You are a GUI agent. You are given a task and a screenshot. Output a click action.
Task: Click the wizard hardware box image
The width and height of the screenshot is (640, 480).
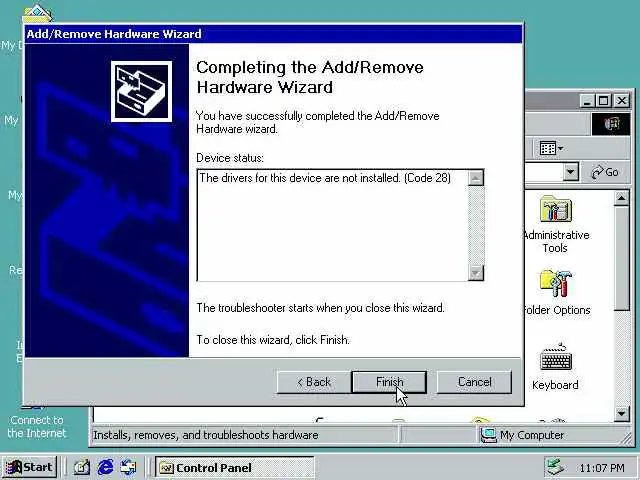point(141,91)
